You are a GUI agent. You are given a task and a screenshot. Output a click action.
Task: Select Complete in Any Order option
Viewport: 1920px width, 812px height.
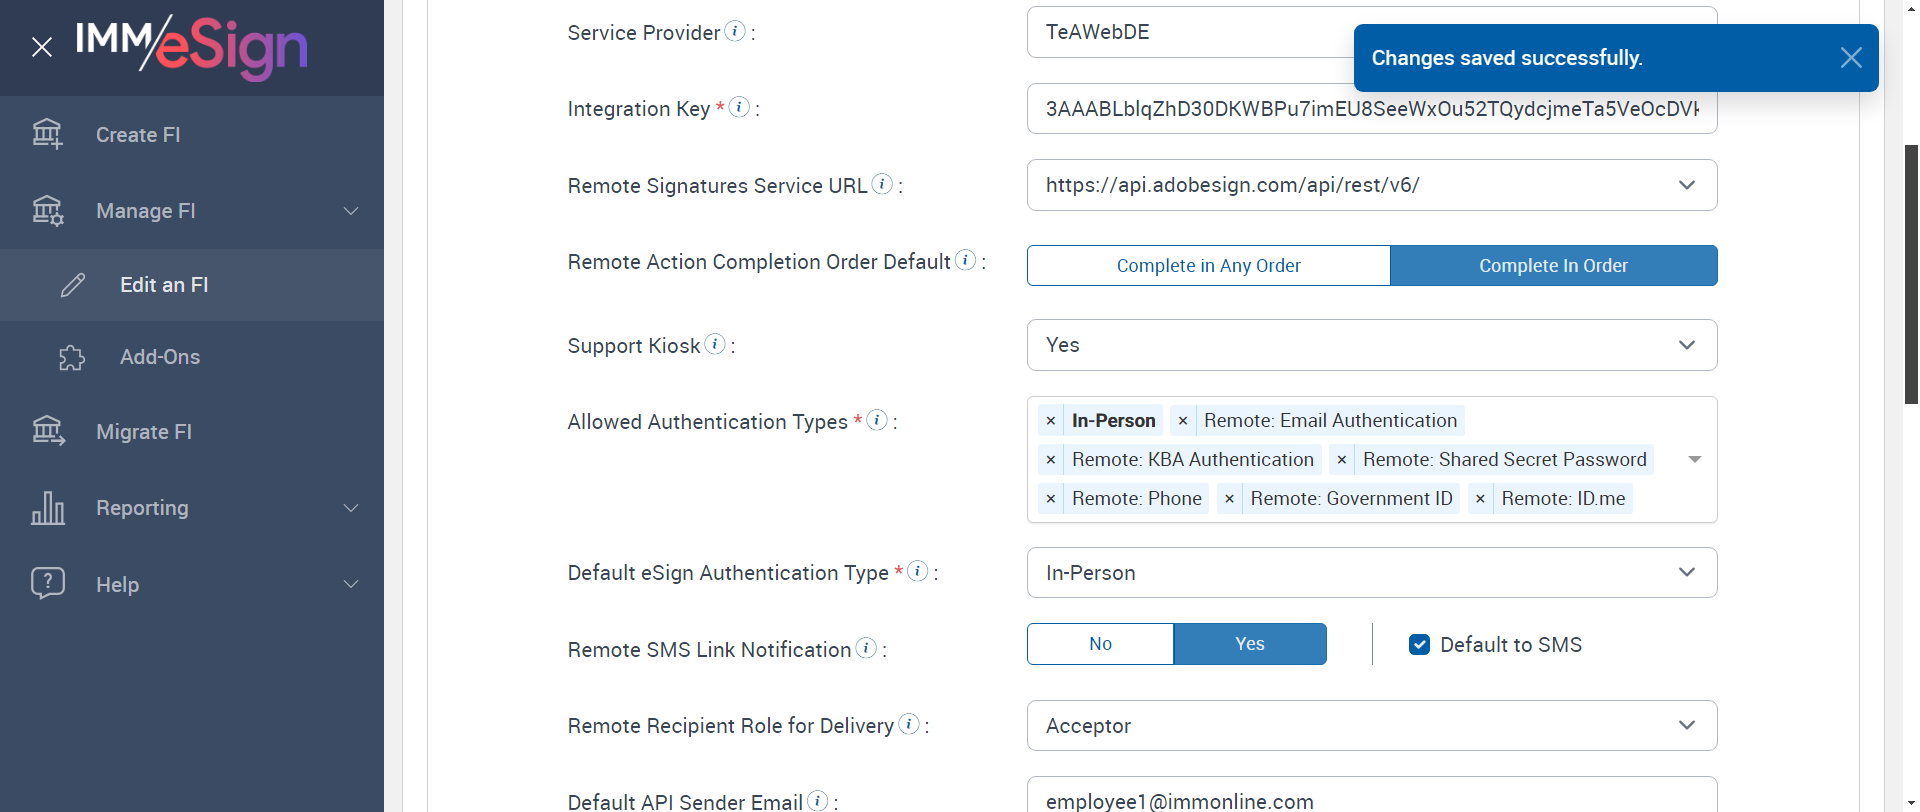tap(1208, 266)
